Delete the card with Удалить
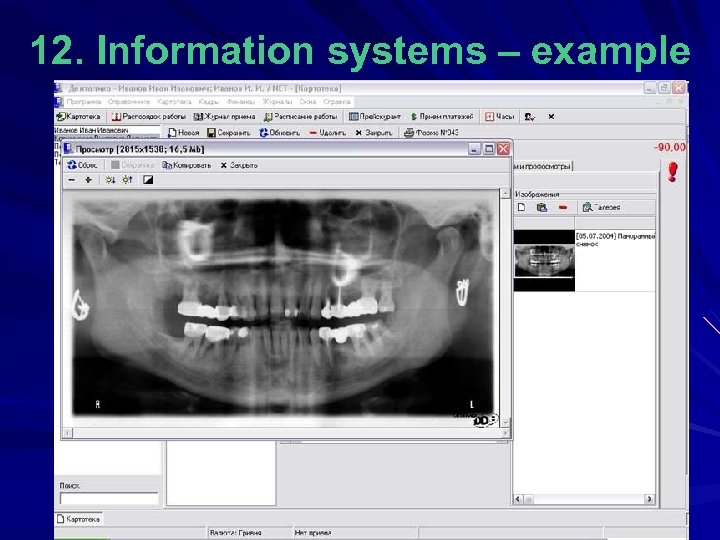The height and width of the screenshot is (540, 720). (x=327, y=133)
